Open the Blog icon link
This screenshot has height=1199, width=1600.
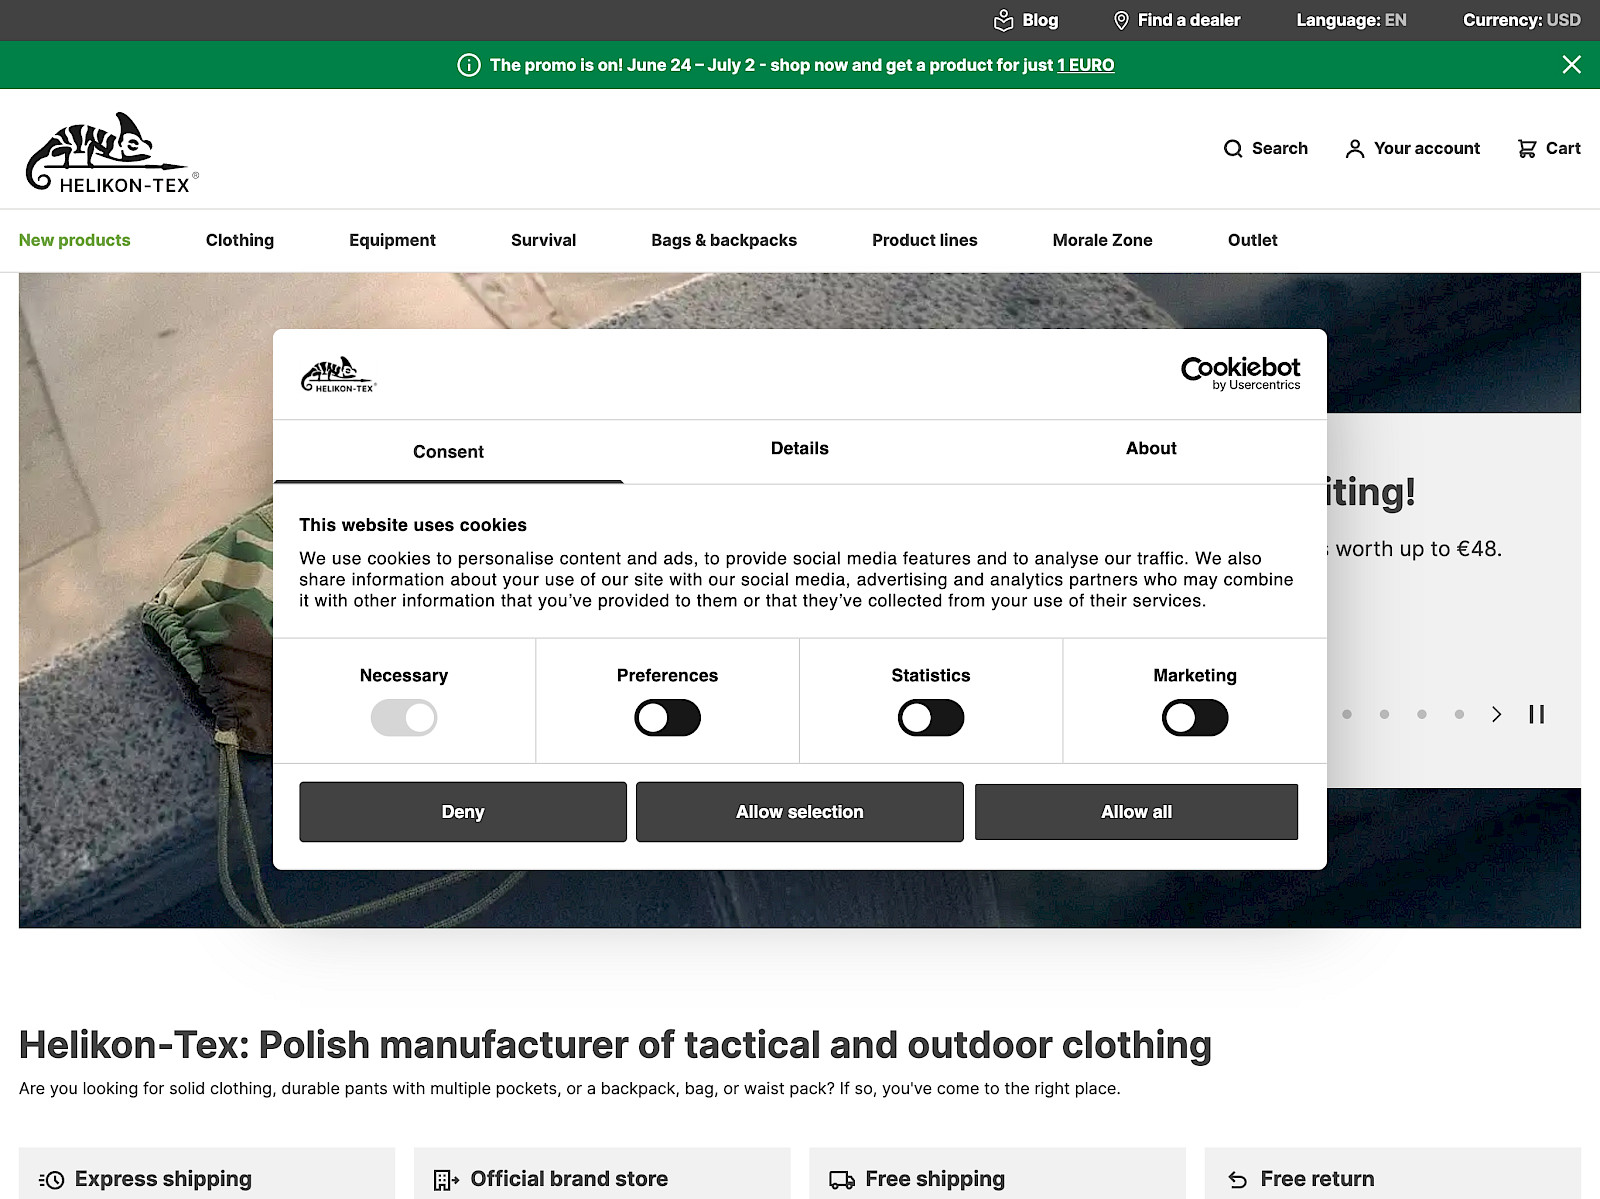1004,20
